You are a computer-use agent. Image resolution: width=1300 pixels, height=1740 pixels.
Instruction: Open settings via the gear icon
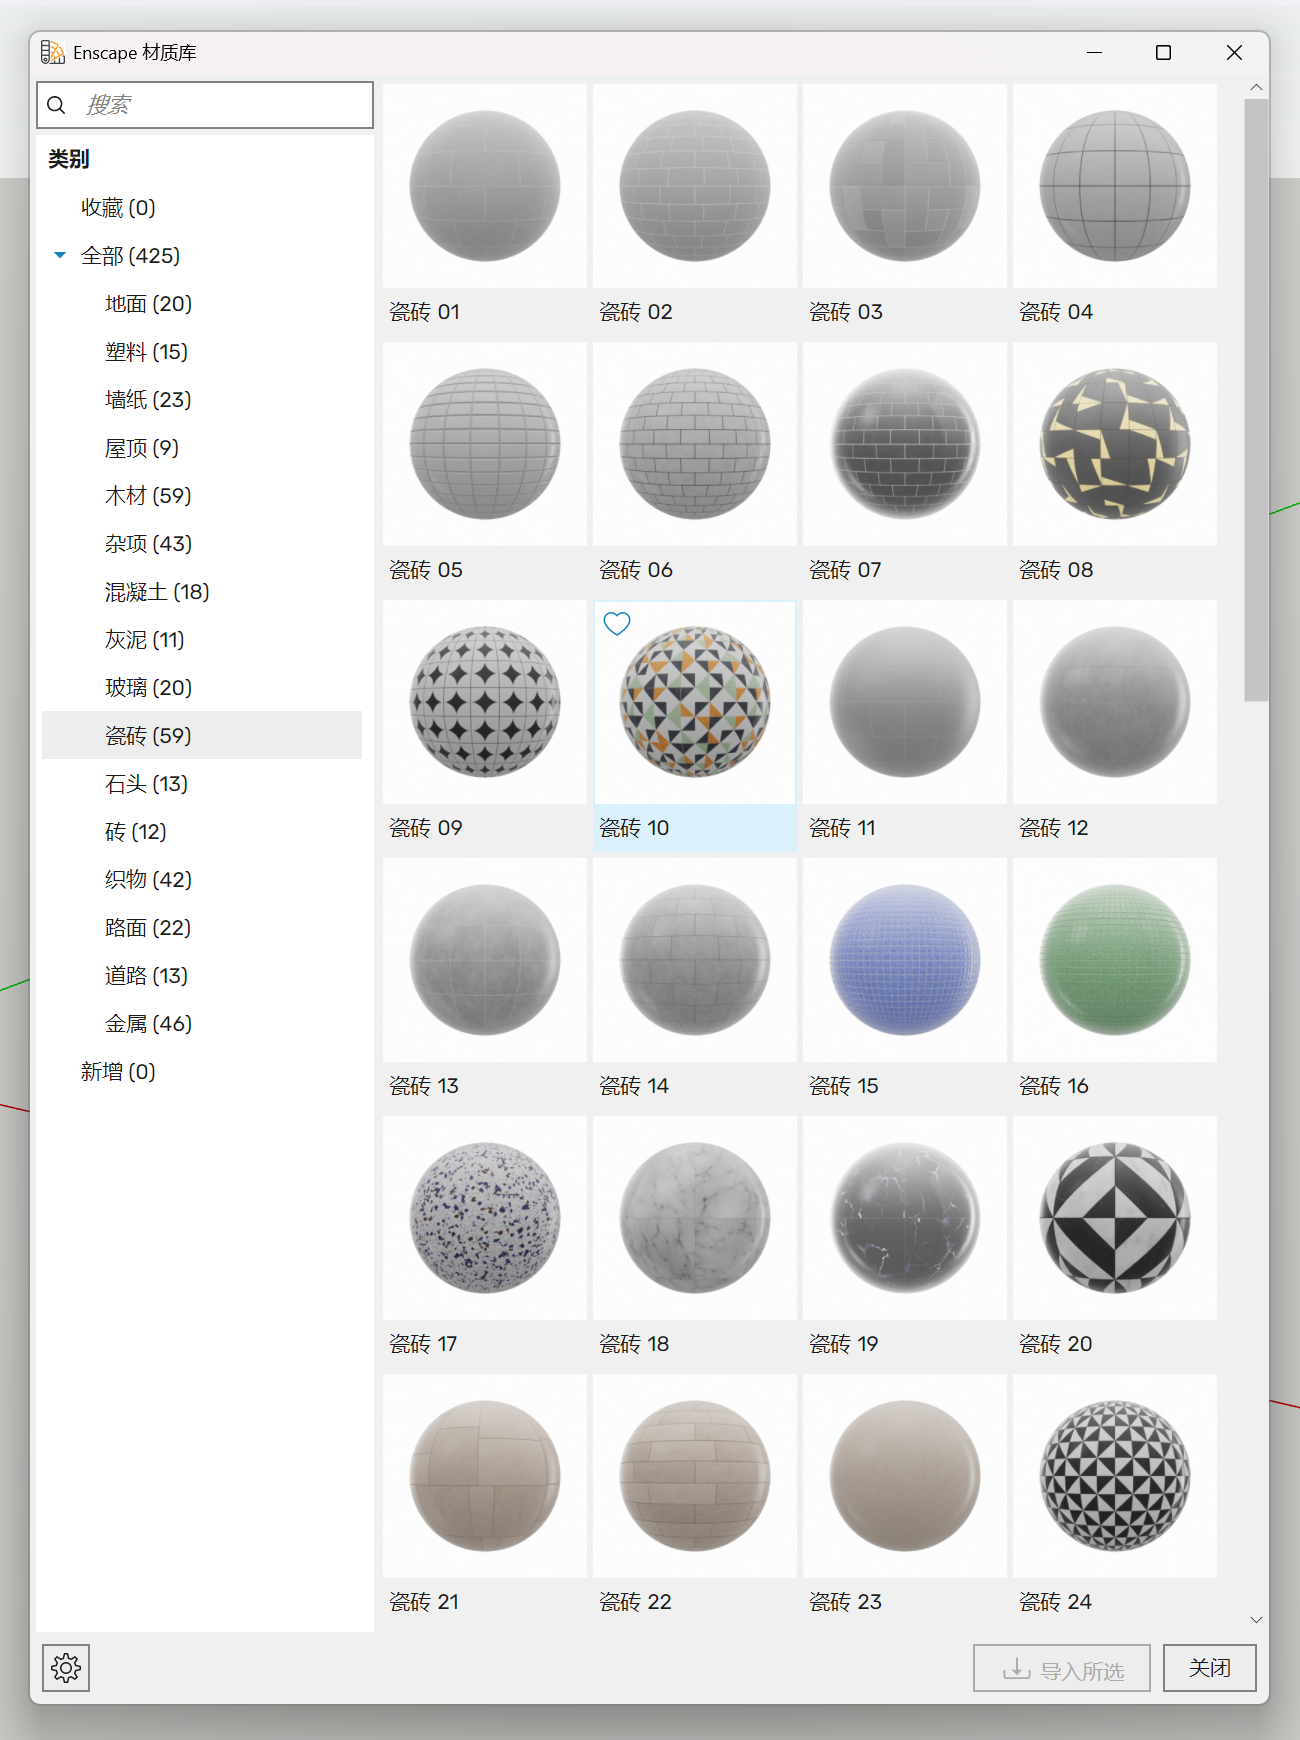[66, 1667]
